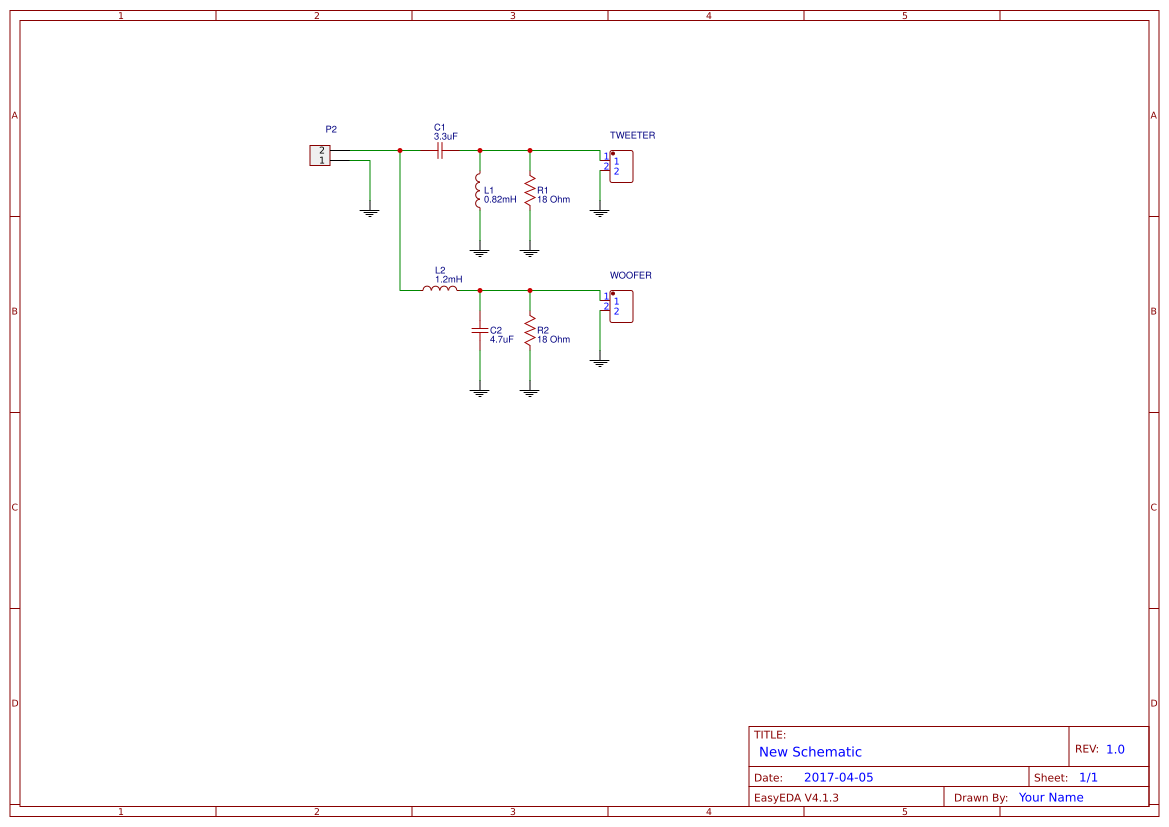Select the C1 3.3uF capacitor symbol

[440, 149]
